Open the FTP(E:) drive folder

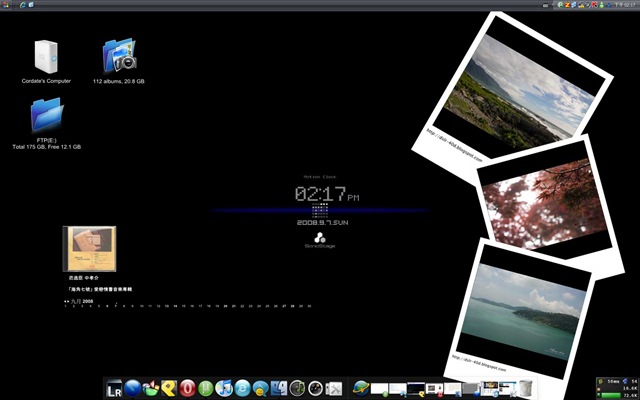pyautogui.click(x=46, y=118)
